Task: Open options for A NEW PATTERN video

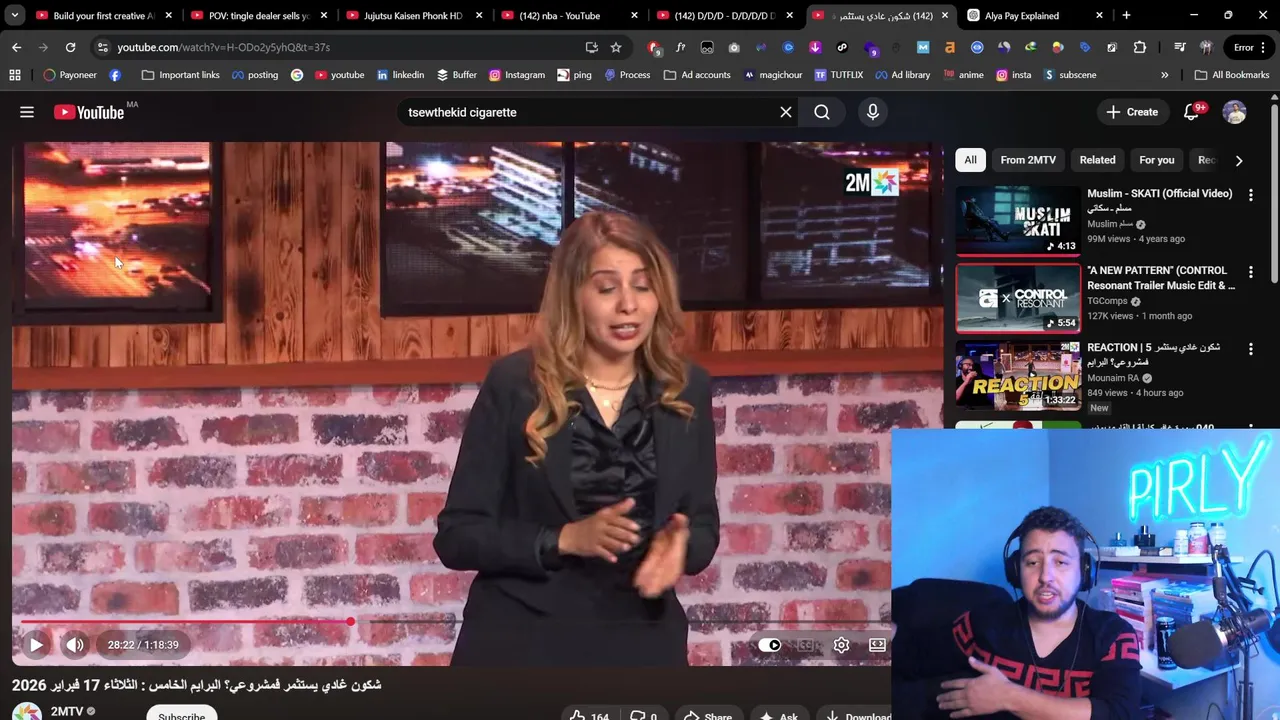Action: tap(1250, 272)
